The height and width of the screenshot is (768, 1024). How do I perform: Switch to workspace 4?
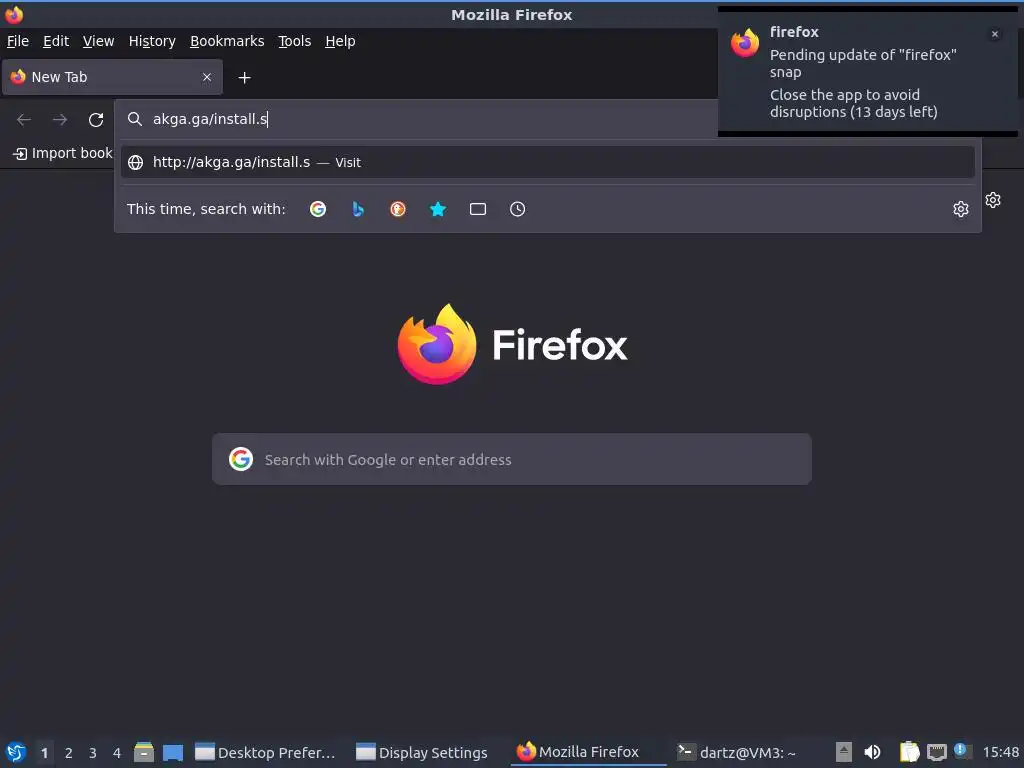coord(117,753)
